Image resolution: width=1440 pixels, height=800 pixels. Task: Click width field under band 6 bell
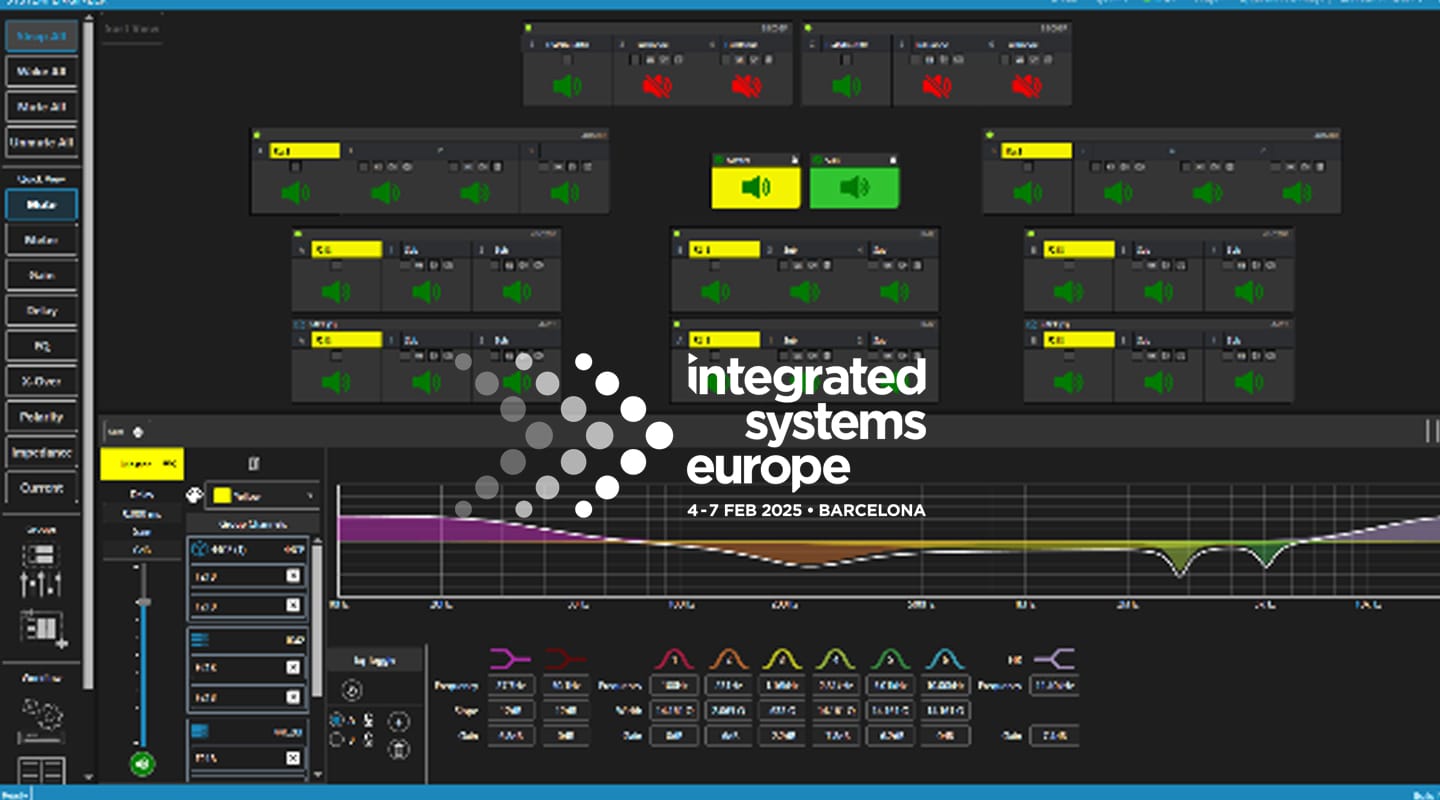[x=944, y=710]
